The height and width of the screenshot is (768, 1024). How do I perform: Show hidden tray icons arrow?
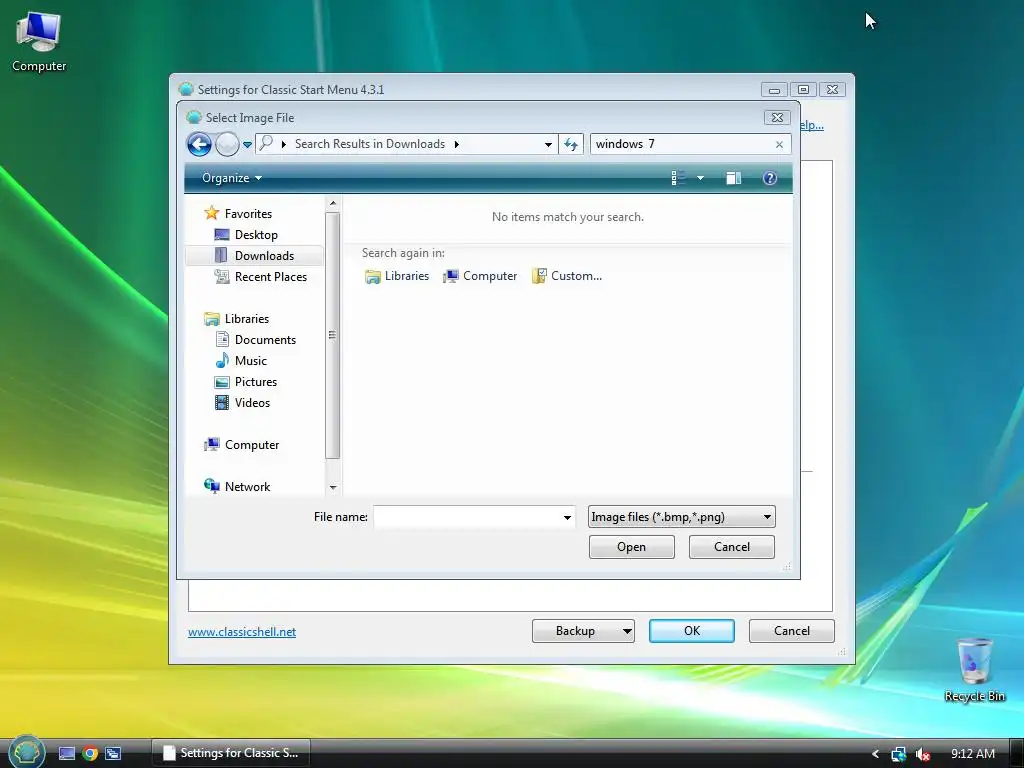[x=876, y=754]
